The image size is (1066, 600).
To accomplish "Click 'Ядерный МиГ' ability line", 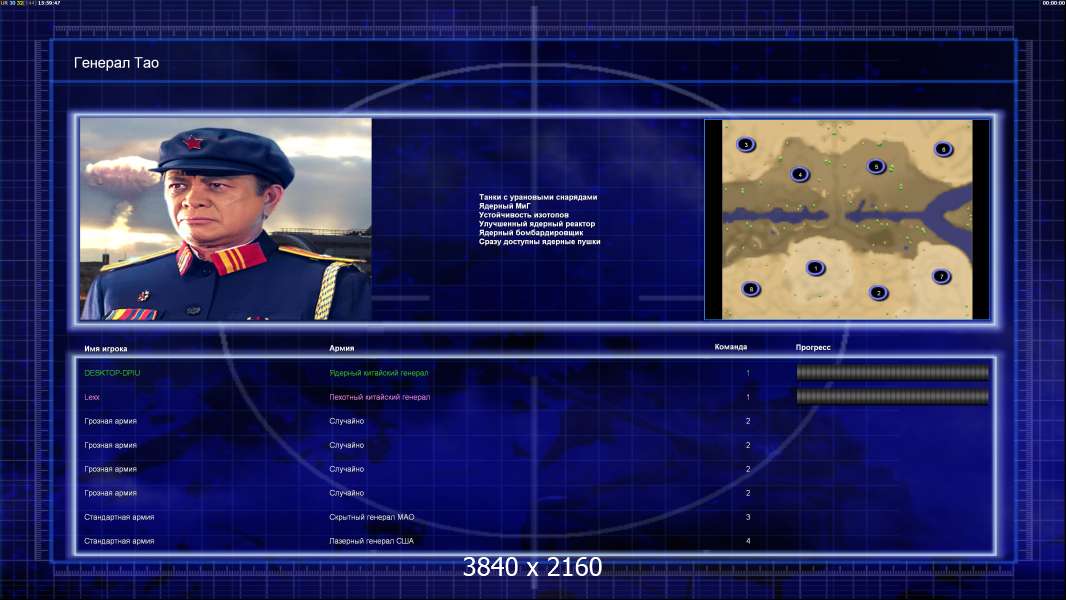I will point(504,206).
